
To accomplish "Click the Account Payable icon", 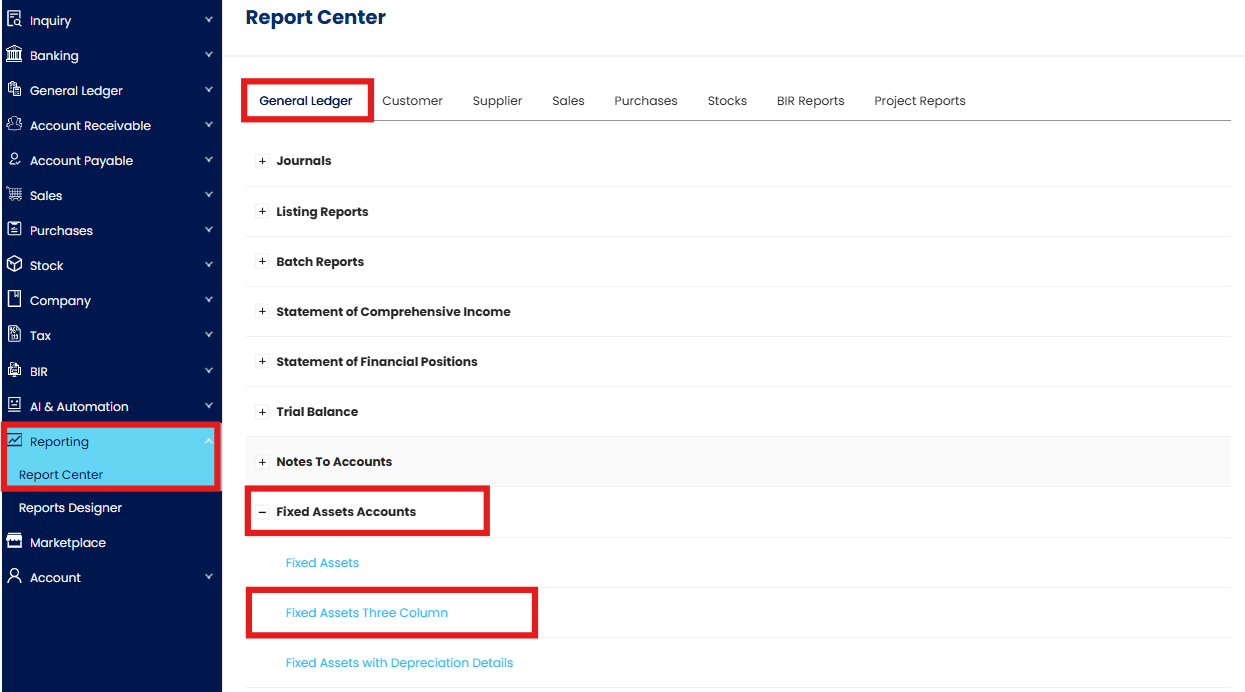I will click(14, 159).
